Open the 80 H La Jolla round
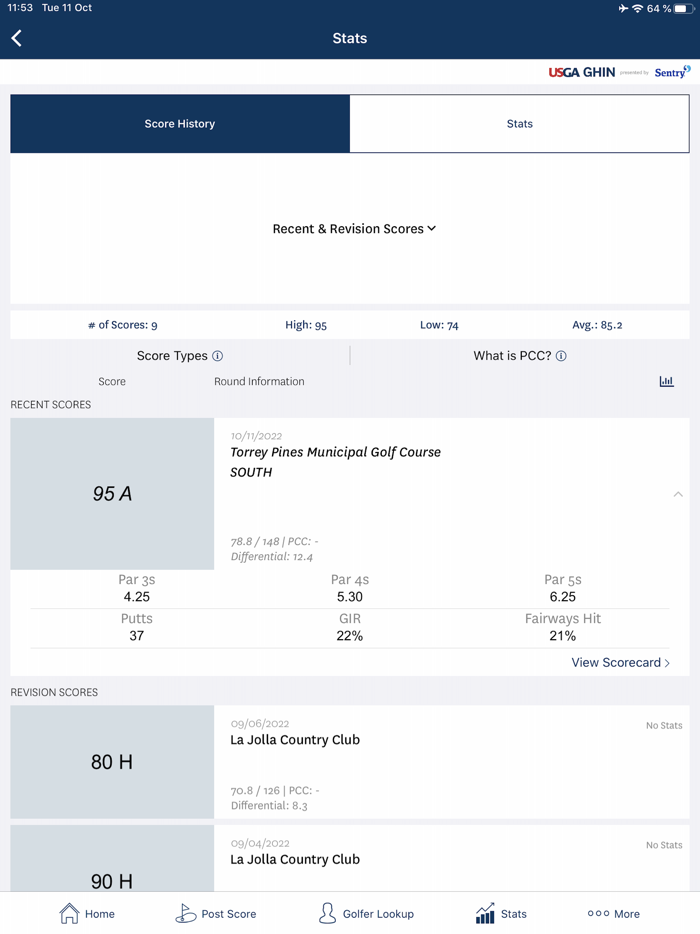Screen dimensions: 700x934 (450, 762)
